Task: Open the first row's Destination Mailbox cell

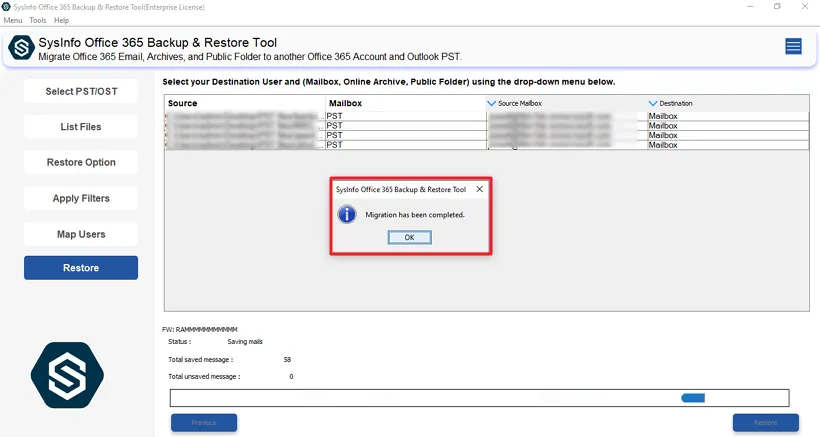Action: coord(728,116)
